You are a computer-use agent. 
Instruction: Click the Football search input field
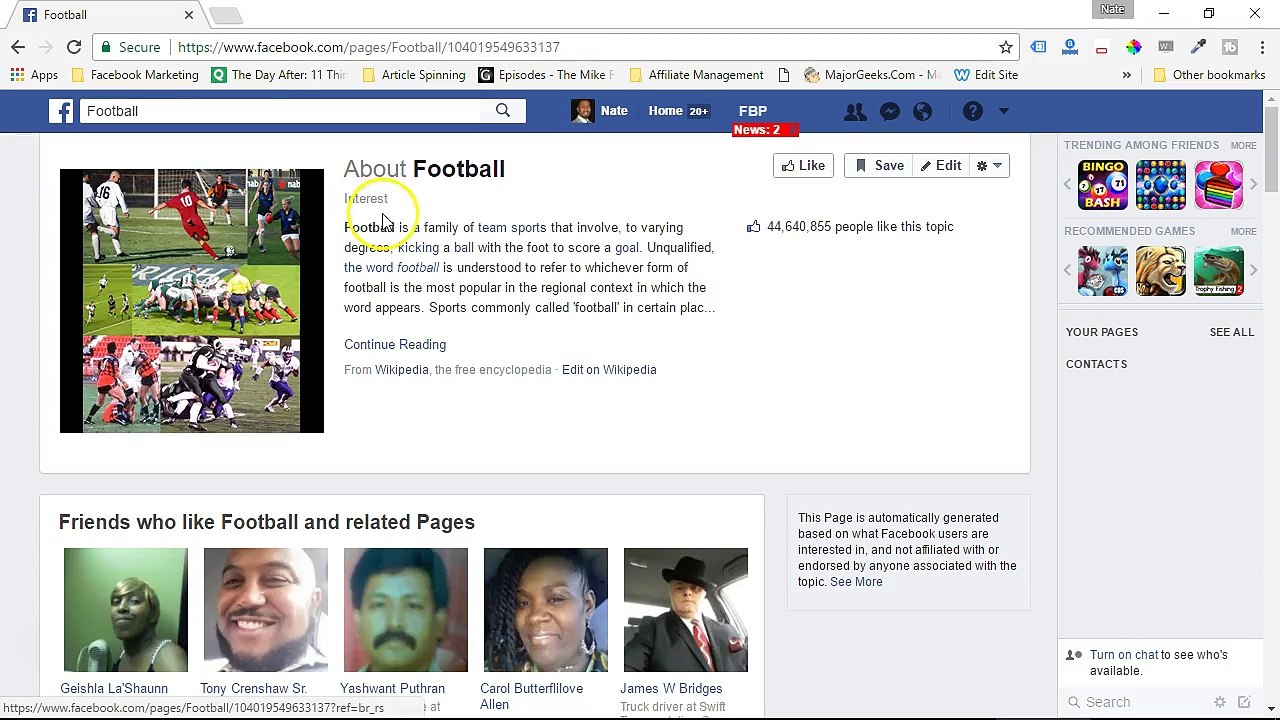pos(280,111)
